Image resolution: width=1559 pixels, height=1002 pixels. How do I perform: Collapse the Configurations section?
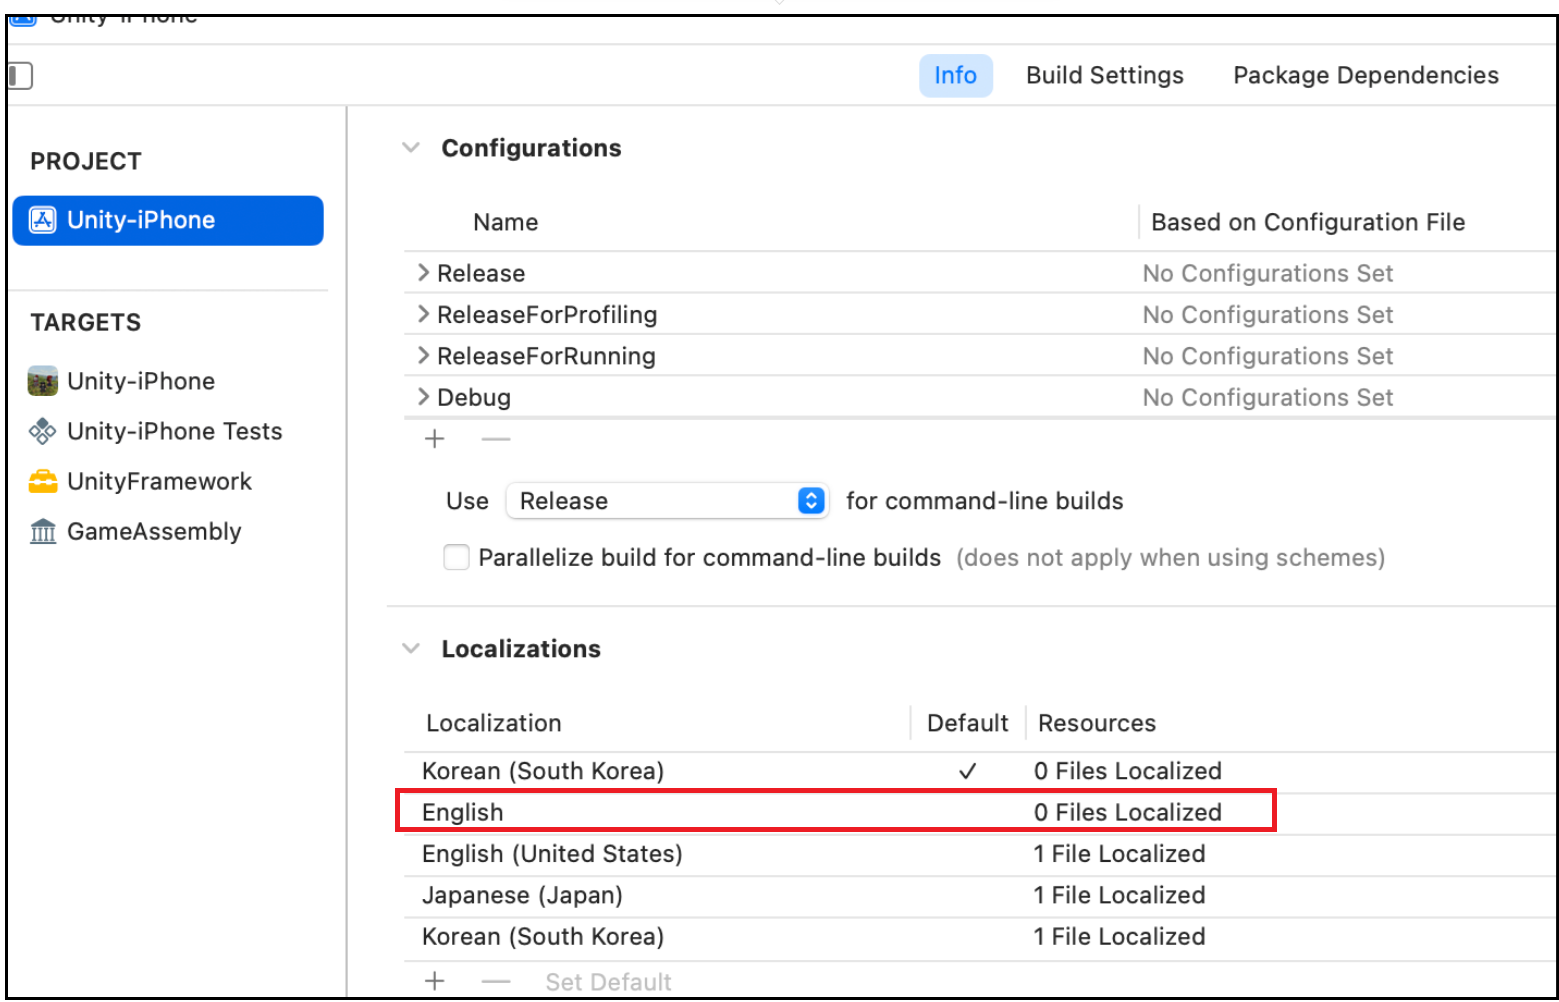pos(410,147)
